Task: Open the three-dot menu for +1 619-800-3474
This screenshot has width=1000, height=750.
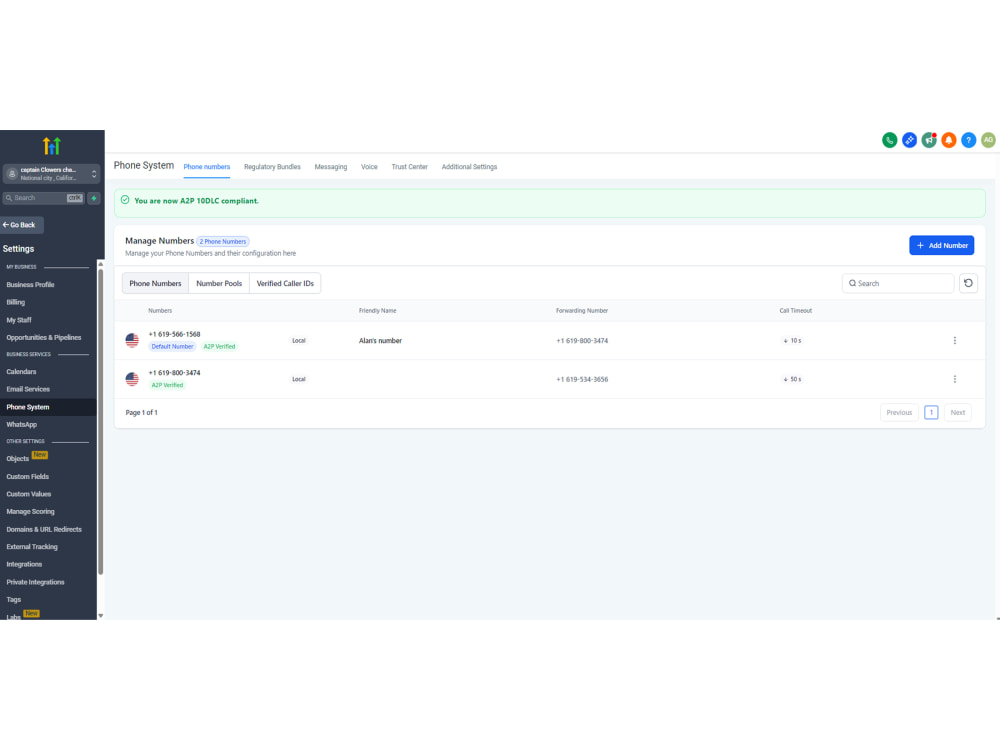Action: coord(954,379)
